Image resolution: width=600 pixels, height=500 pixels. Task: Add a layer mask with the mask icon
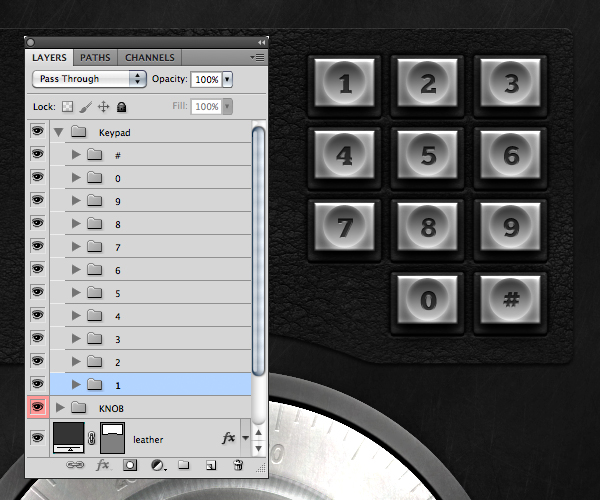tap(130, 465)
